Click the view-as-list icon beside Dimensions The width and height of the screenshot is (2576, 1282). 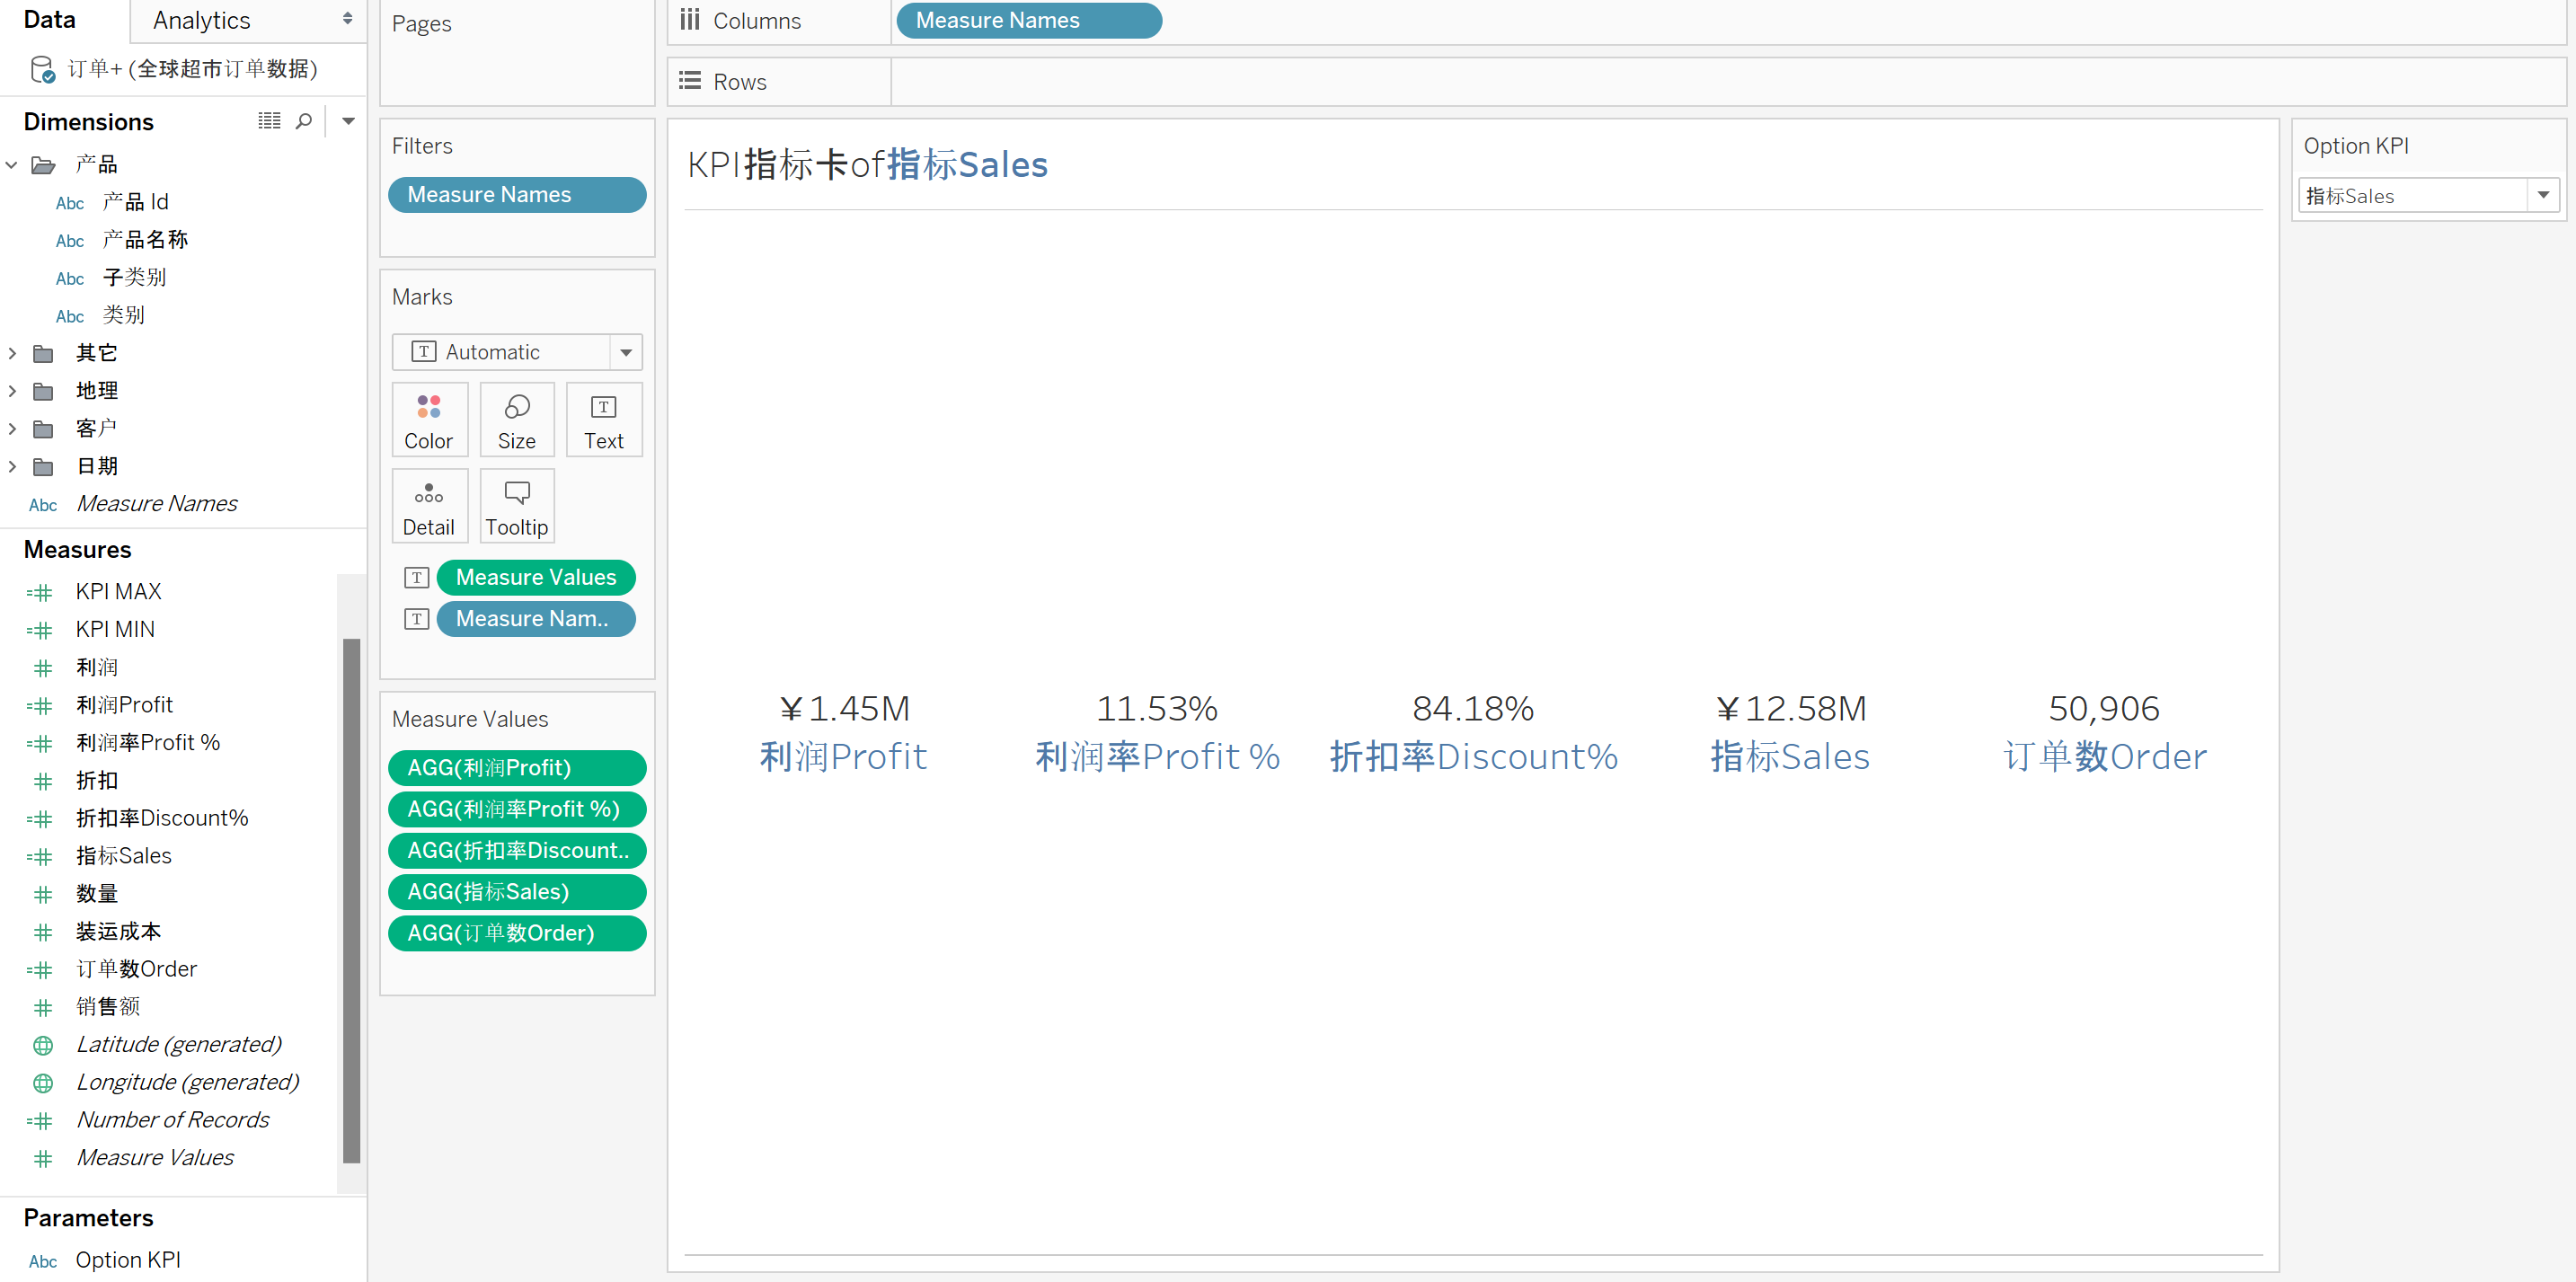coord(269,121)
